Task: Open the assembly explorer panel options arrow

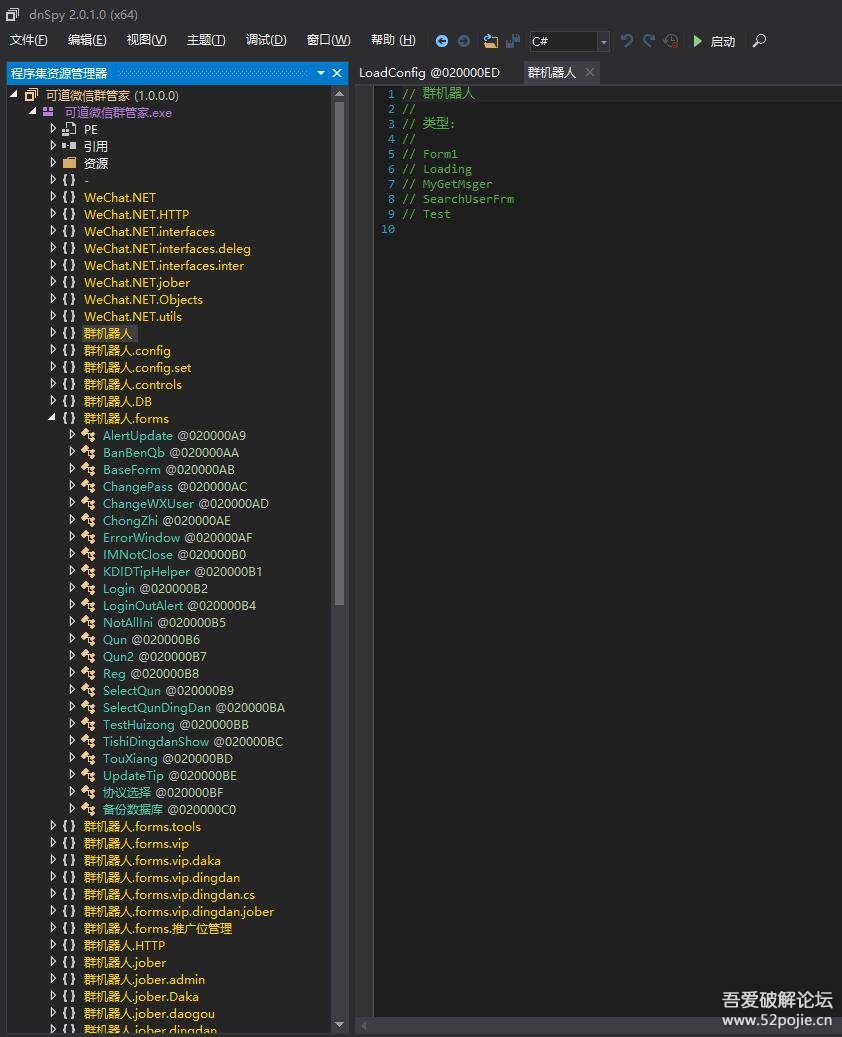Action: pos(321,73)
